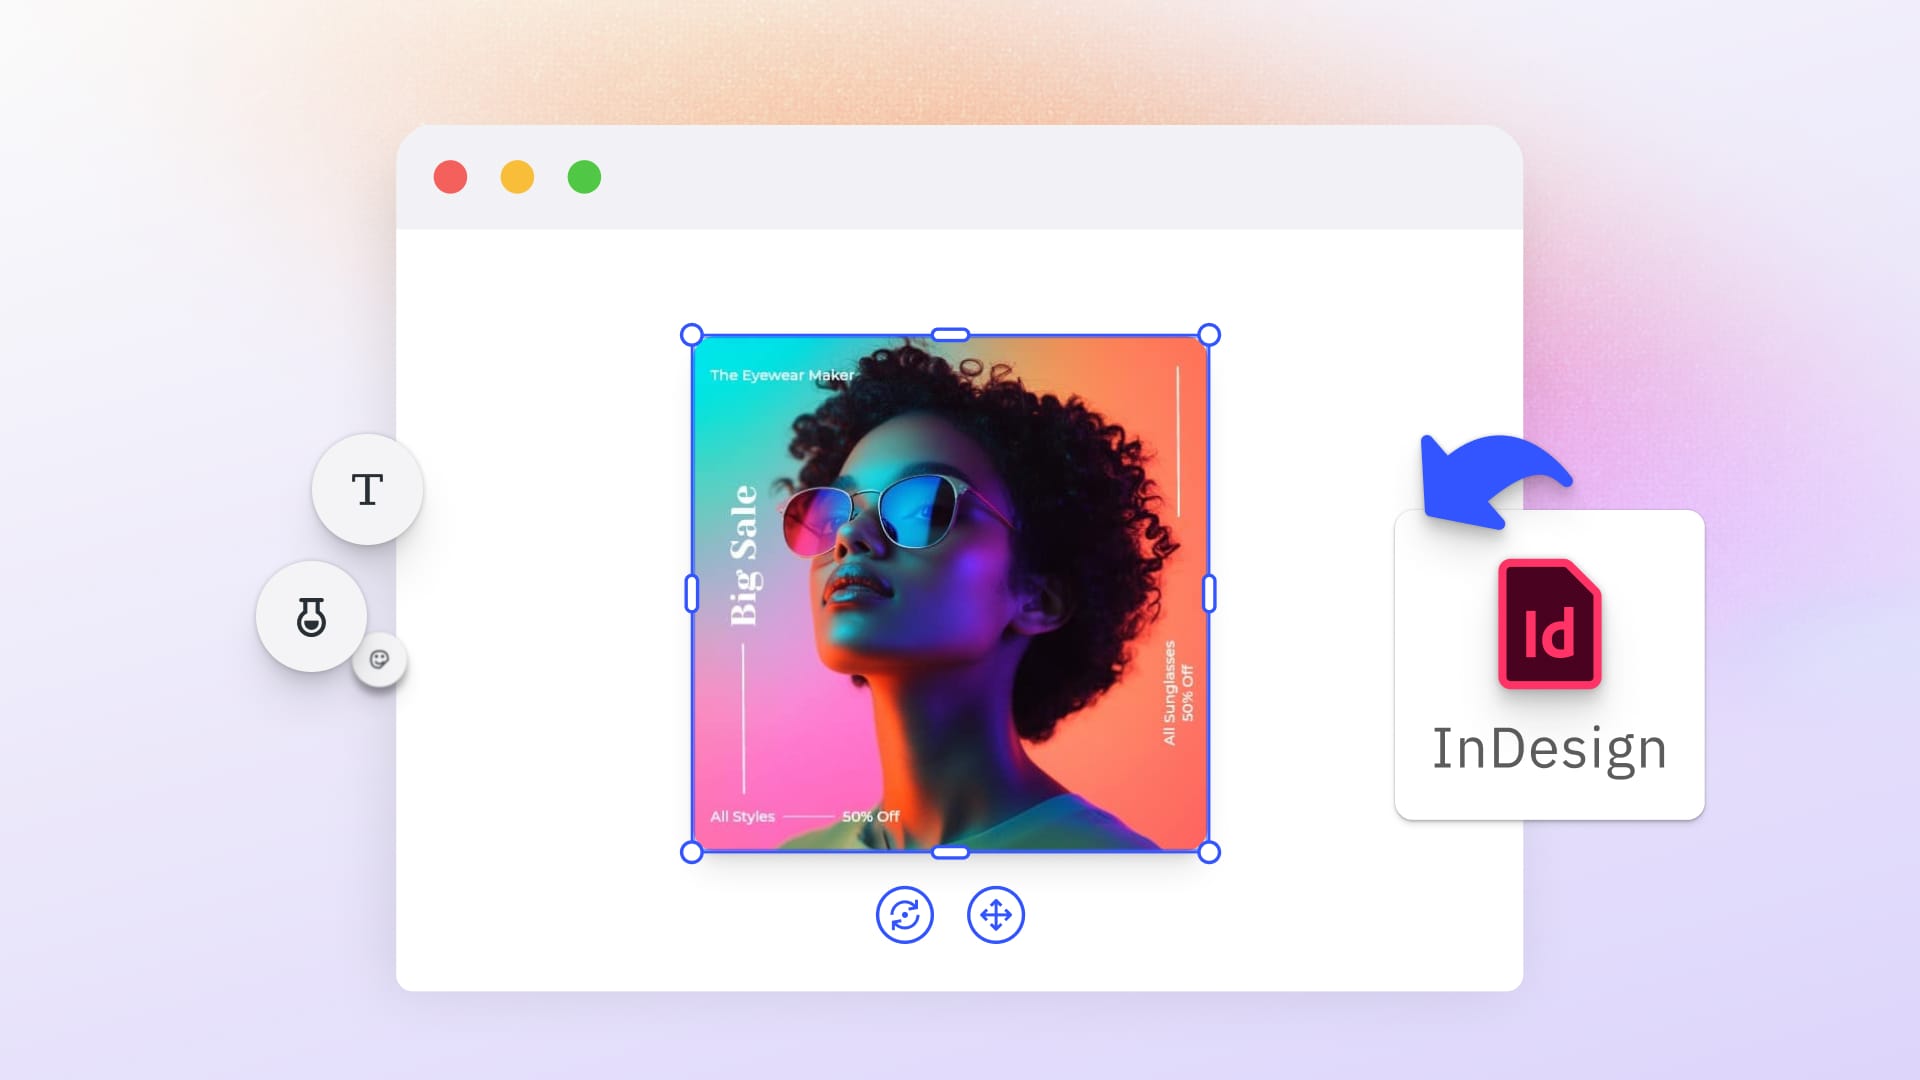Click the top-right corner resize handle

pos(1208,335)
